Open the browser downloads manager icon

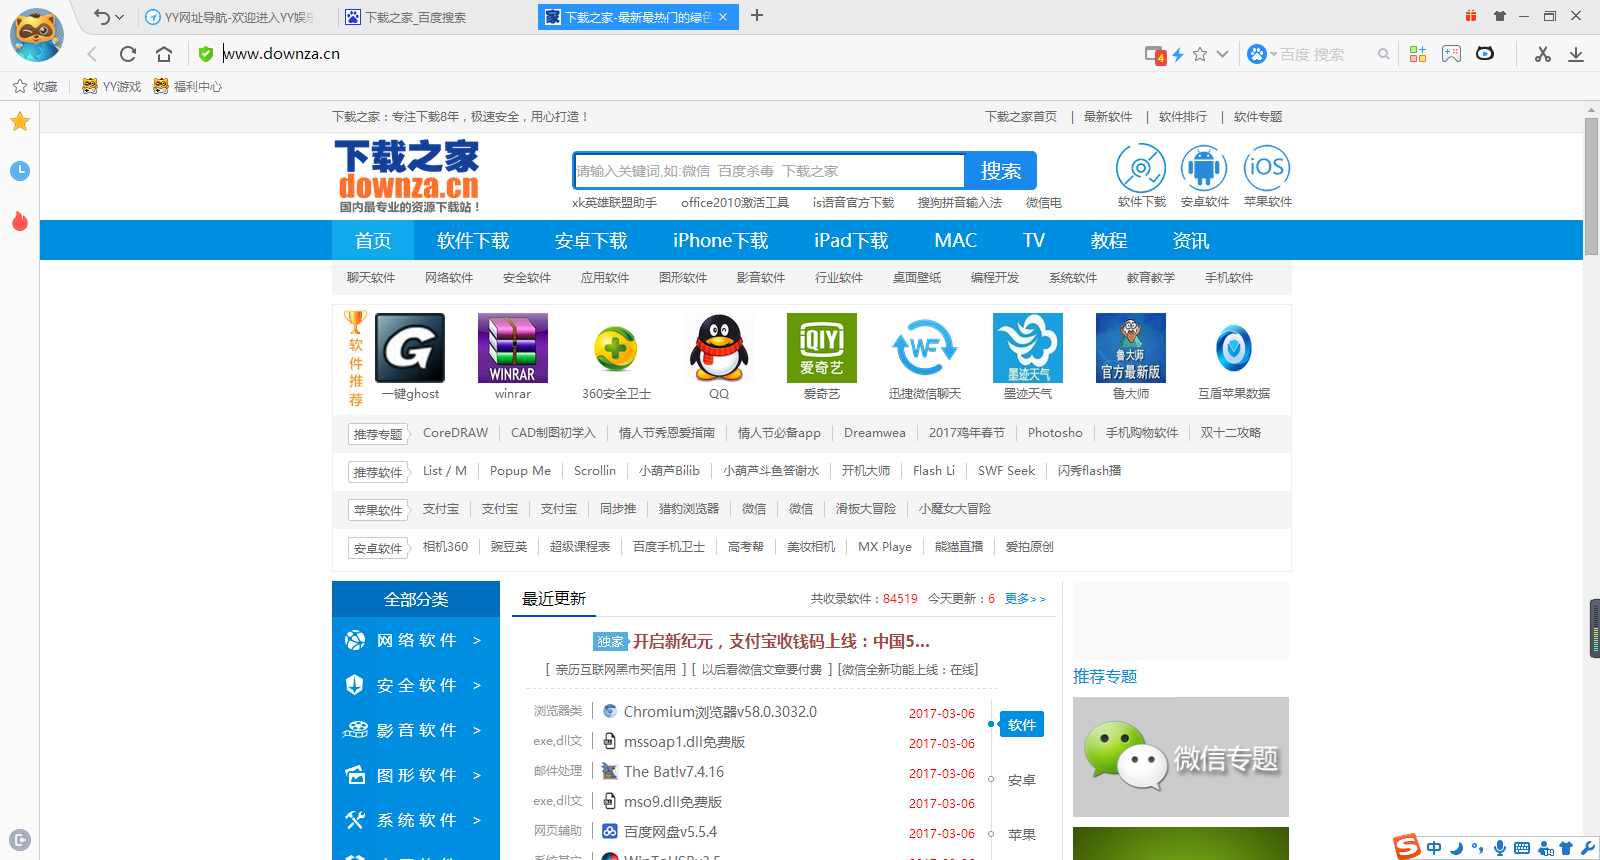coord(1576,54)
